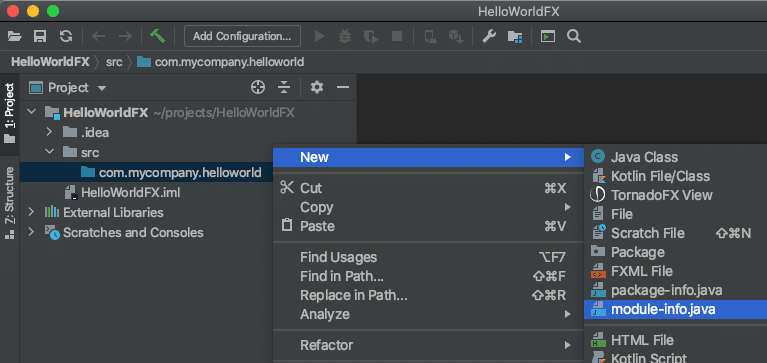Click the Forward navigation arrow
The height and width of the screenshot is (363, 767).
(125, 36)
